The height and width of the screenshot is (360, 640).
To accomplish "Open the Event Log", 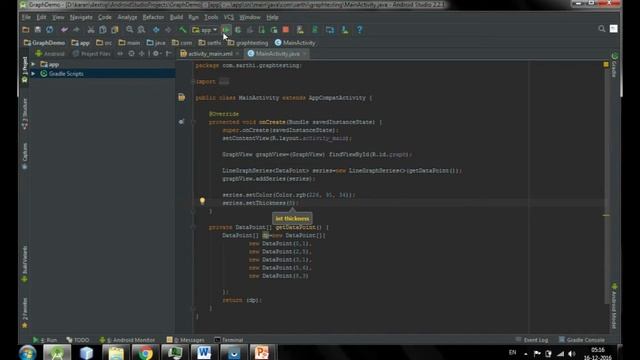I will coord(532,340).
